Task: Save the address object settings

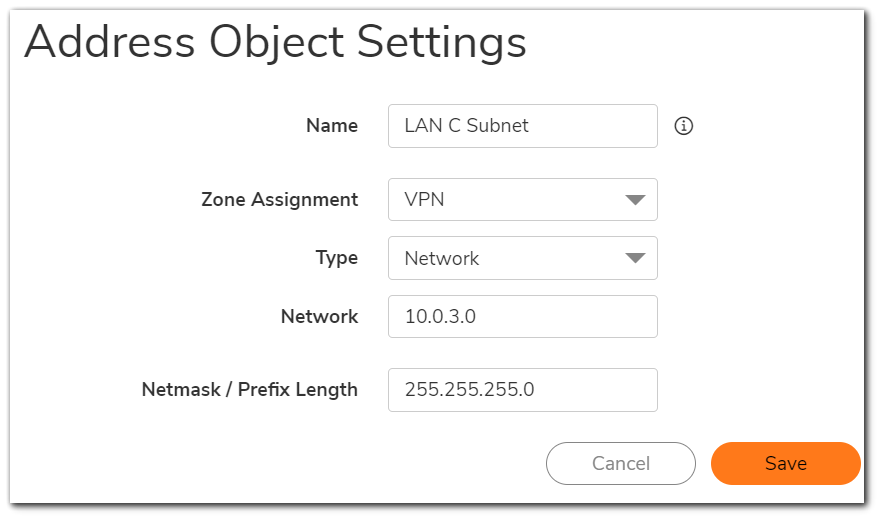Action: pos(786,464)
